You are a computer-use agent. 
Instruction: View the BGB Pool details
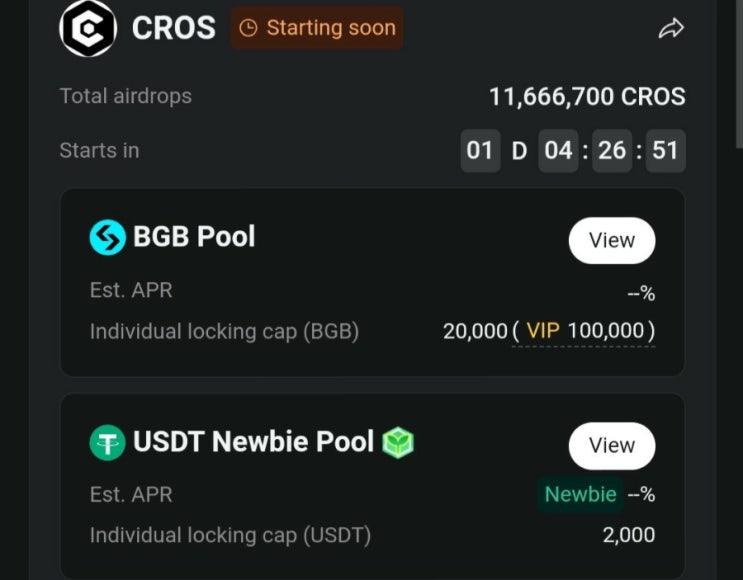tap(612, 241)
